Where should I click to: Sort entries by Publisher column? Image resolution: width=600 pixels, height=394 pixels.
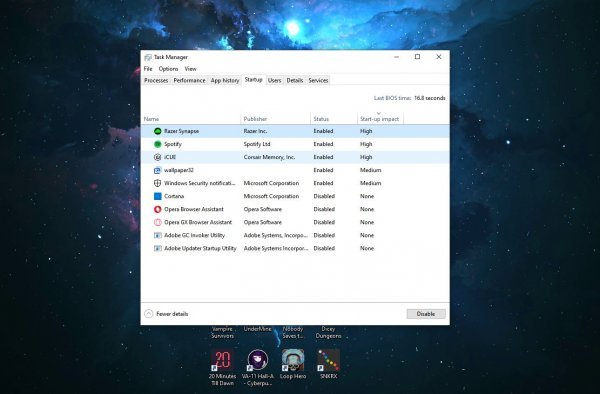[276, 119]
